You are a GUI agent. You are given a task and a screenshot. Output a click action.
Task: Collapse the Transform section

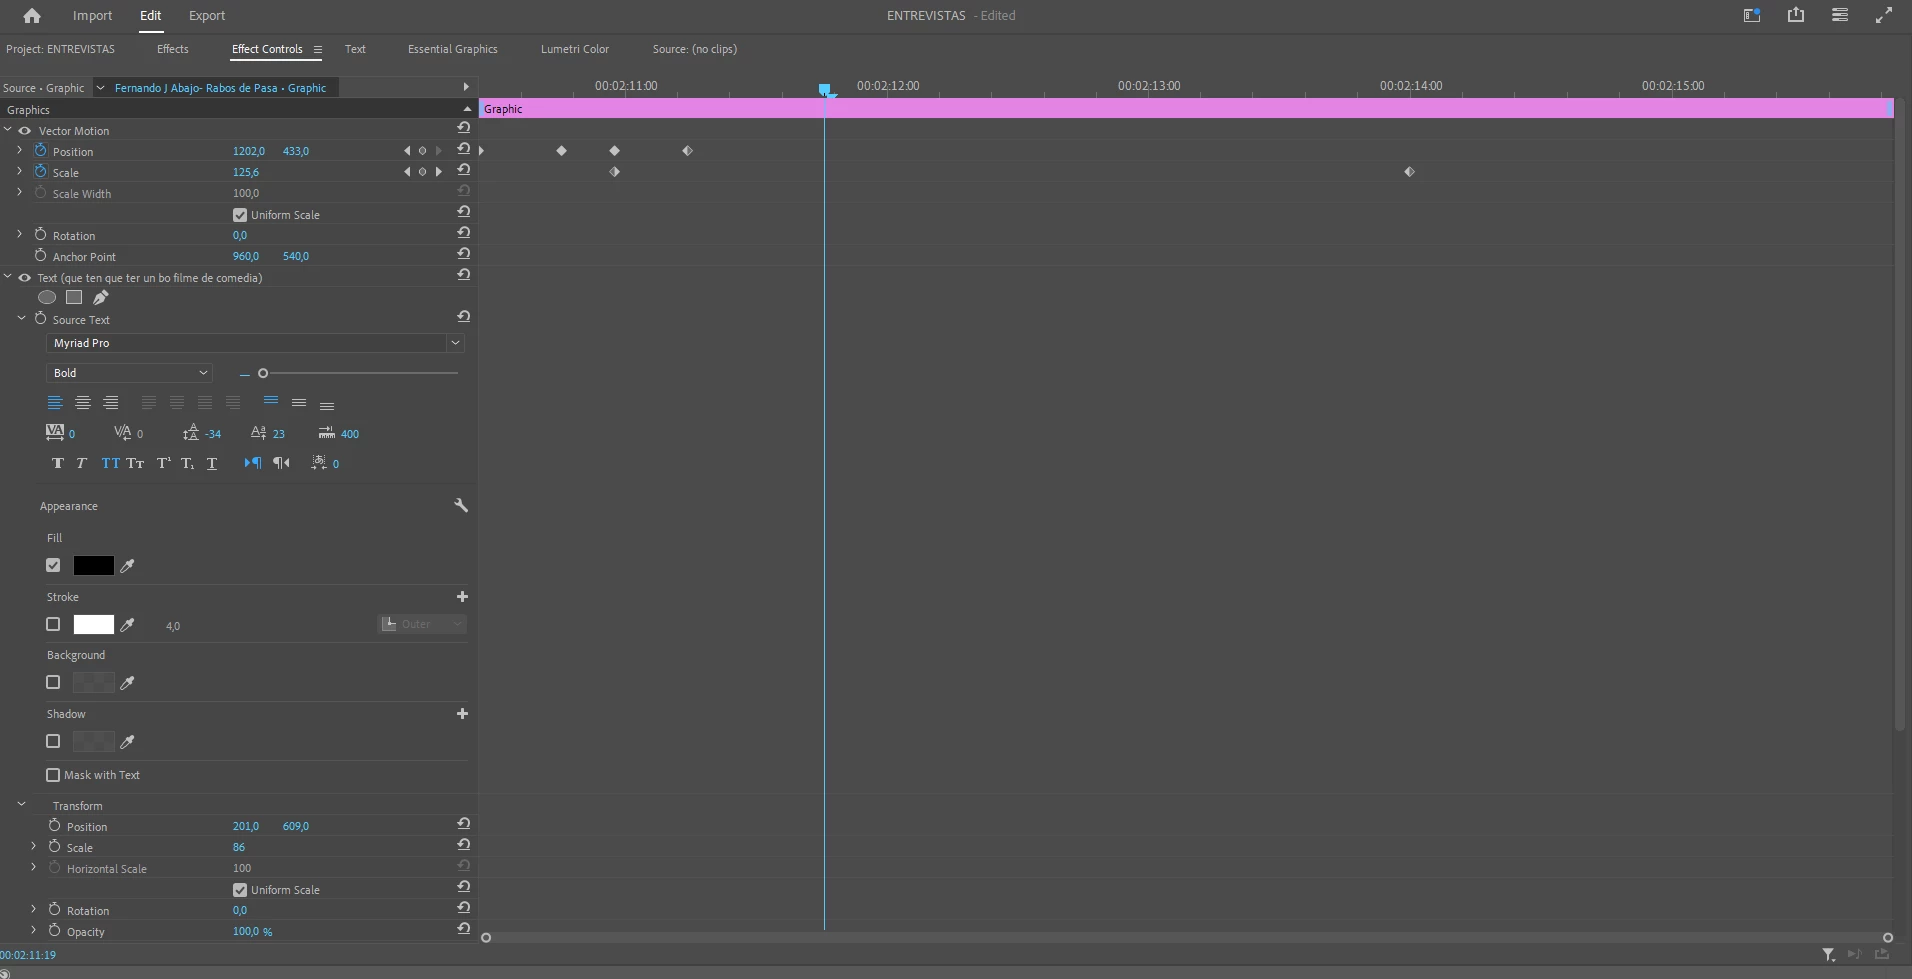click(21, 804)
